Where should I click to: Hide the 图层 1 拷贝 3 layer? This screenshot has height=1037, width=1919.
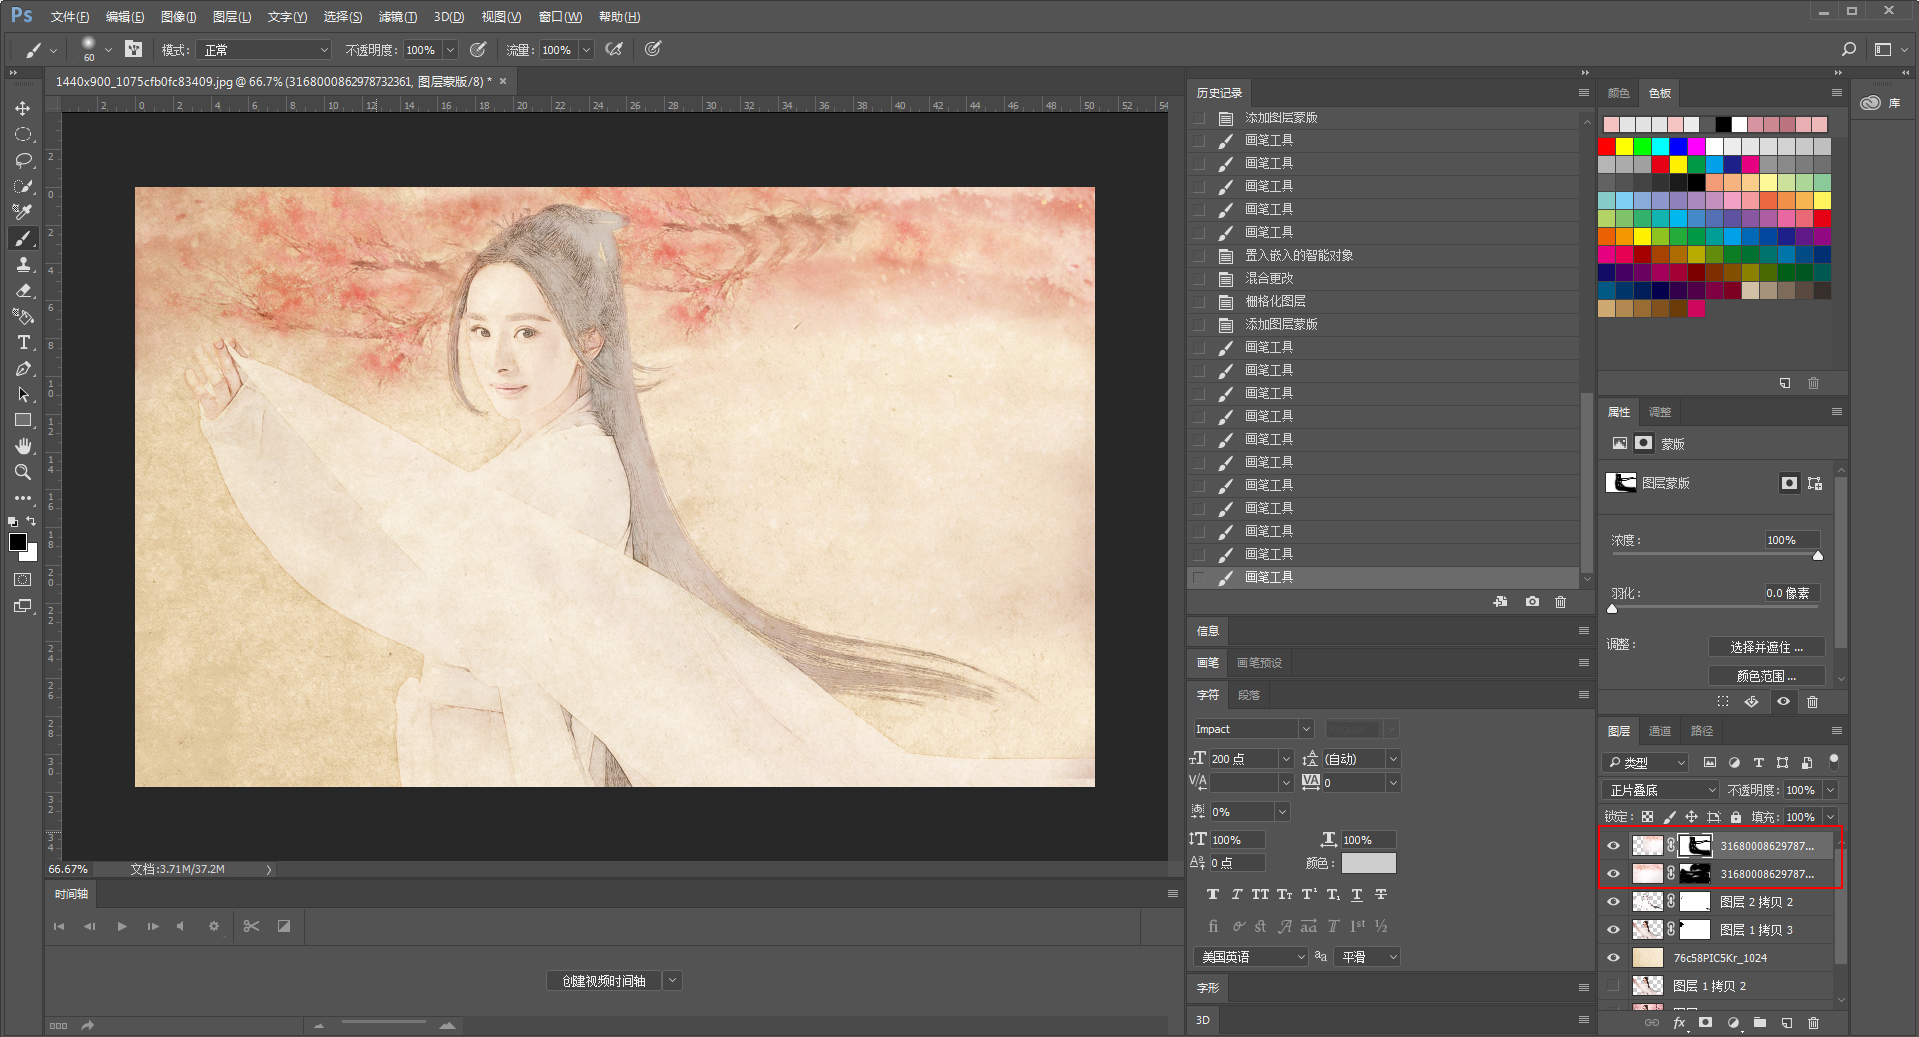point(1613,930)
